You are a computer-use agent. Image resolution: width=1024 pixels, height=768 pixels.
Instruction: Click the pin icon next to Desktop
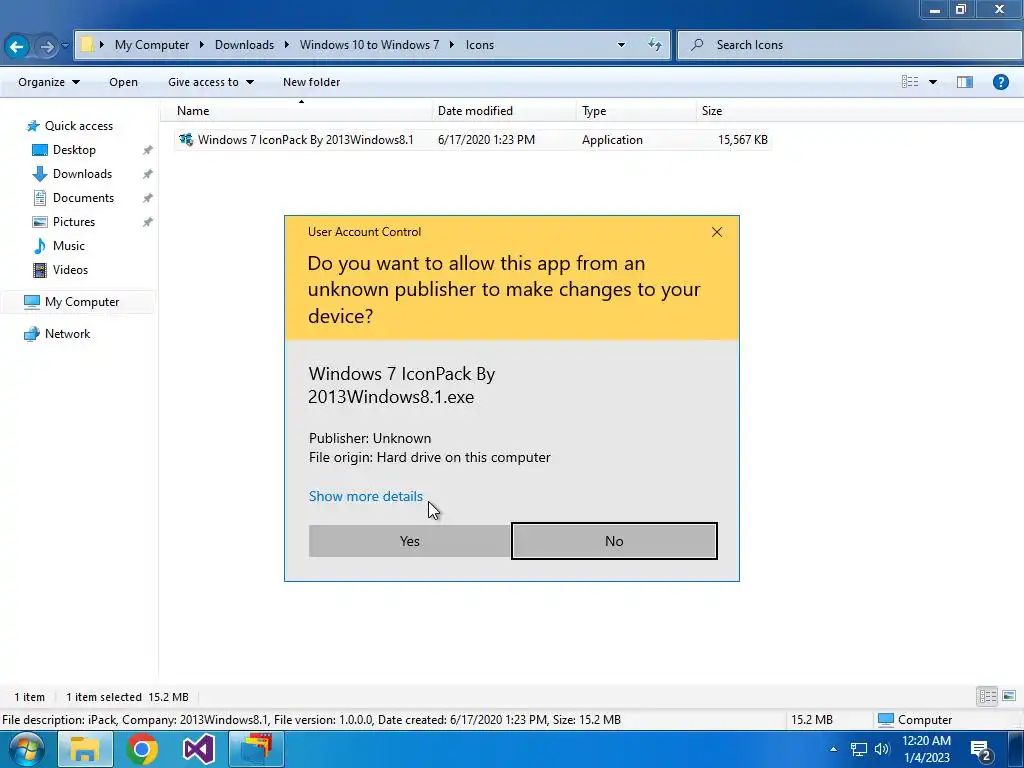click(148, 150)
